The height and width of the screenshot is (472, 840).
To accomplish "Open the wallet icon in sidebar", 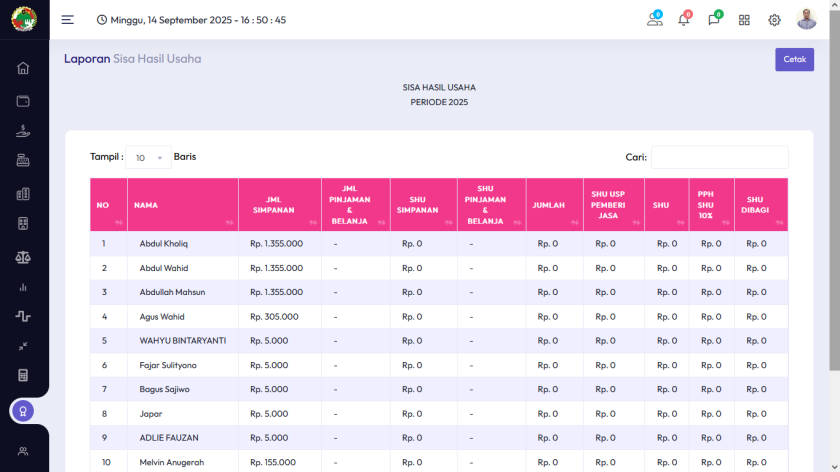I will (x=23, y=100).
